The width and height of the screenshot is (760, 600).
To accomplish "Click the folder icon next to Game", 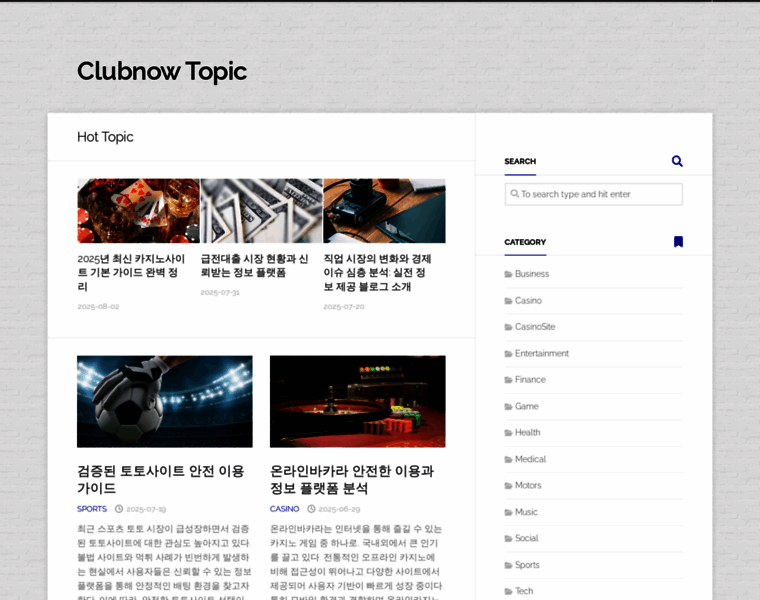I will tap(508, 407).
